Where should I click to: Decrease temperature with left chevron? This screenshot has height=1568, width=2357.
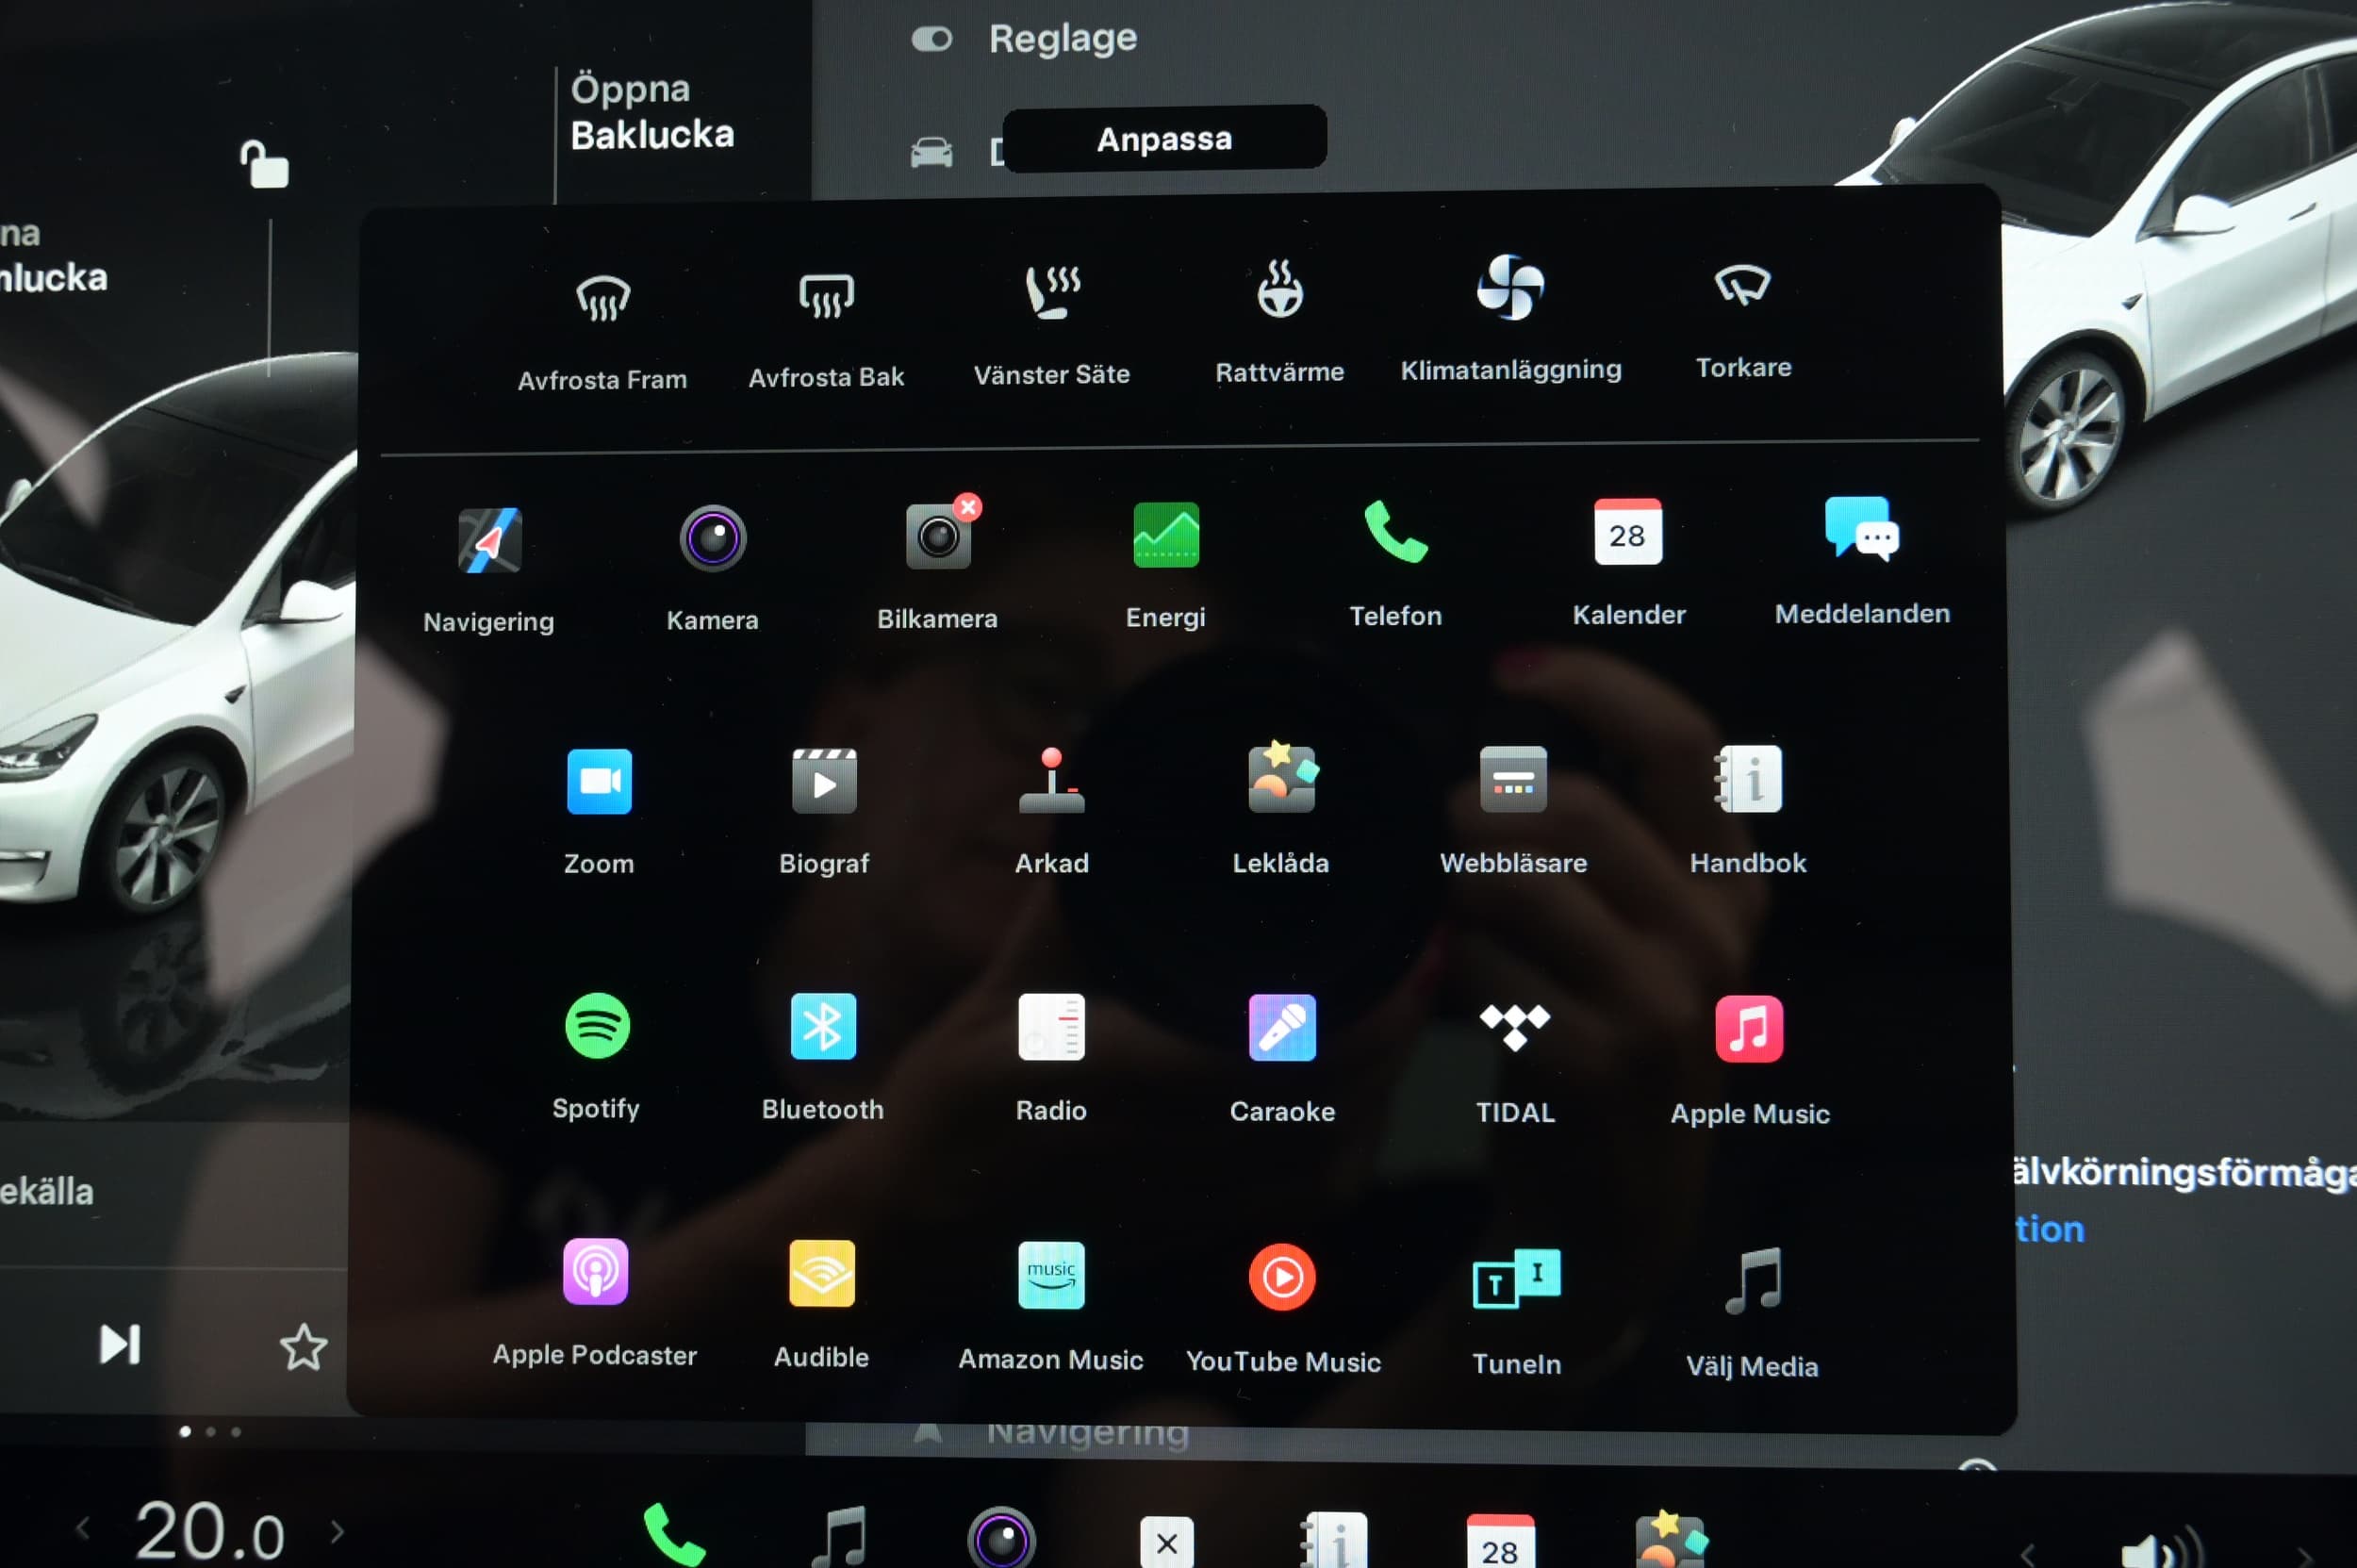pyautogui.click(x=83, y=1528)
